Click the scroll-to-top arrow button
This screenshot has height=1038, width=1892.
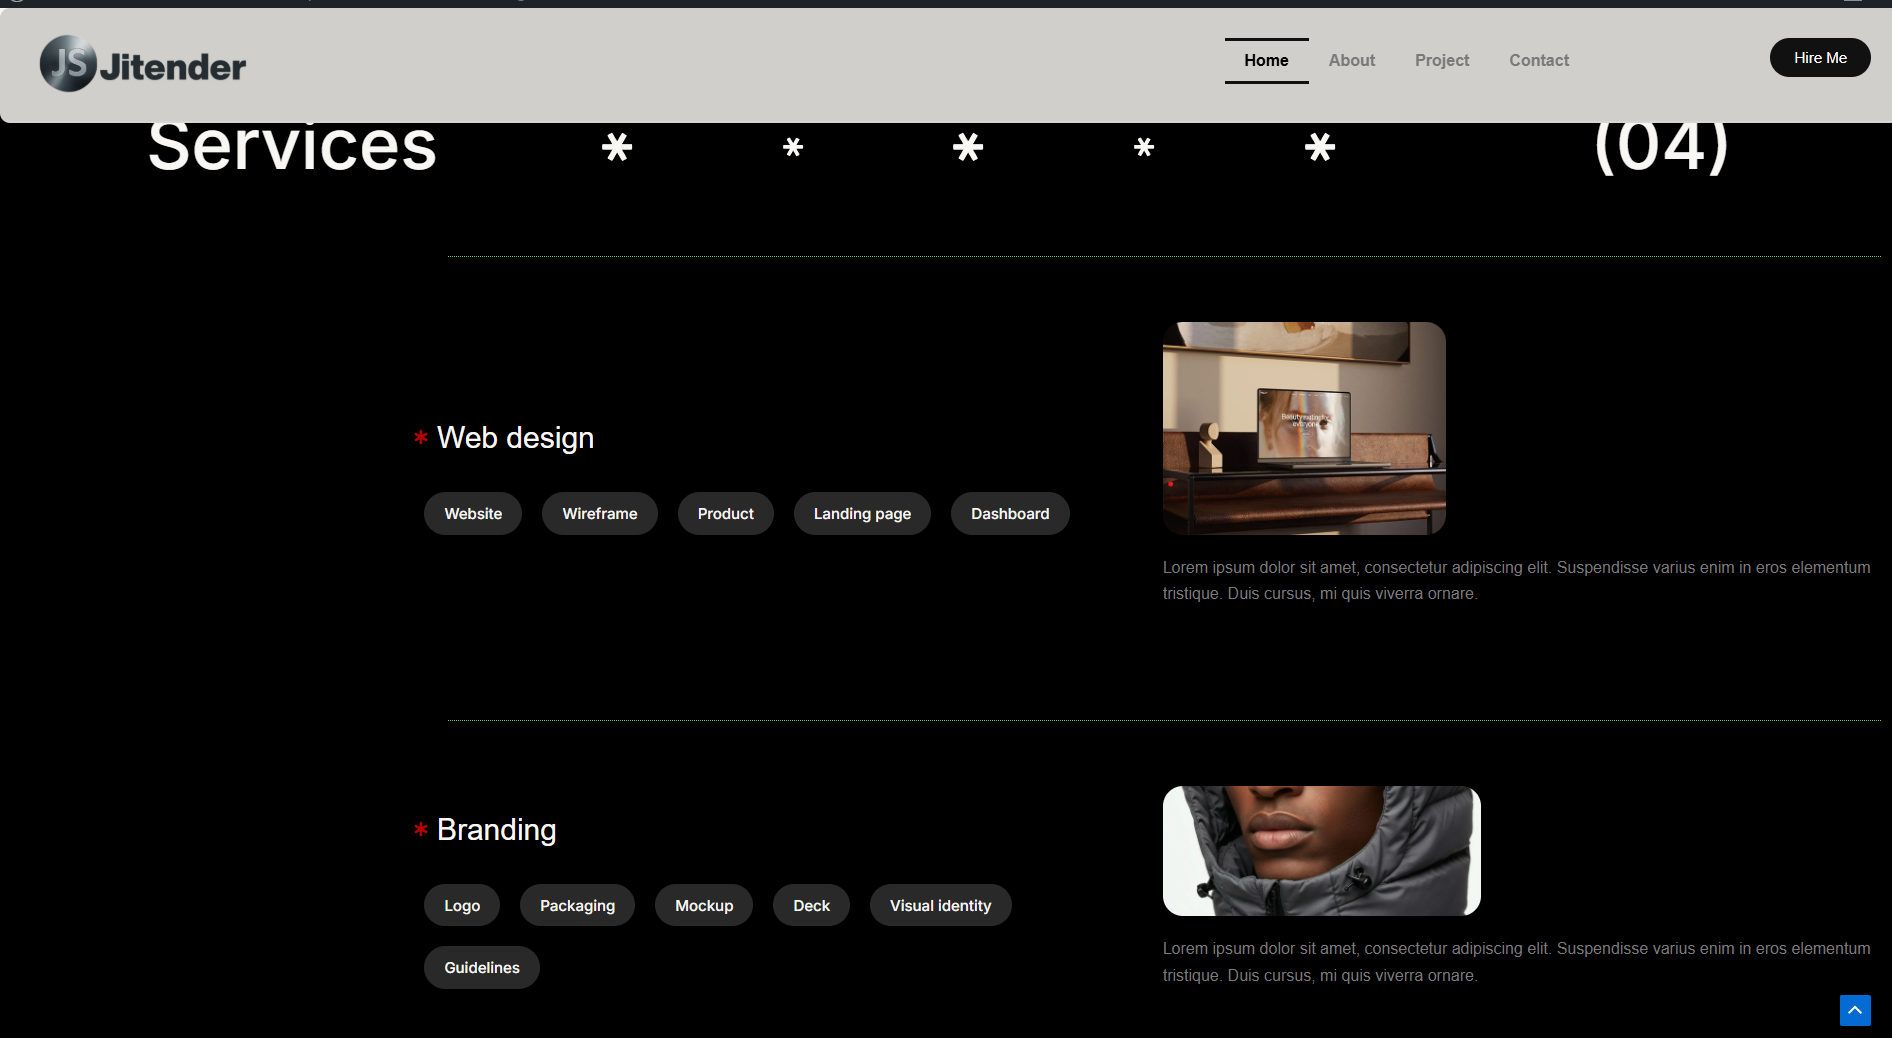point(1854,1010)
